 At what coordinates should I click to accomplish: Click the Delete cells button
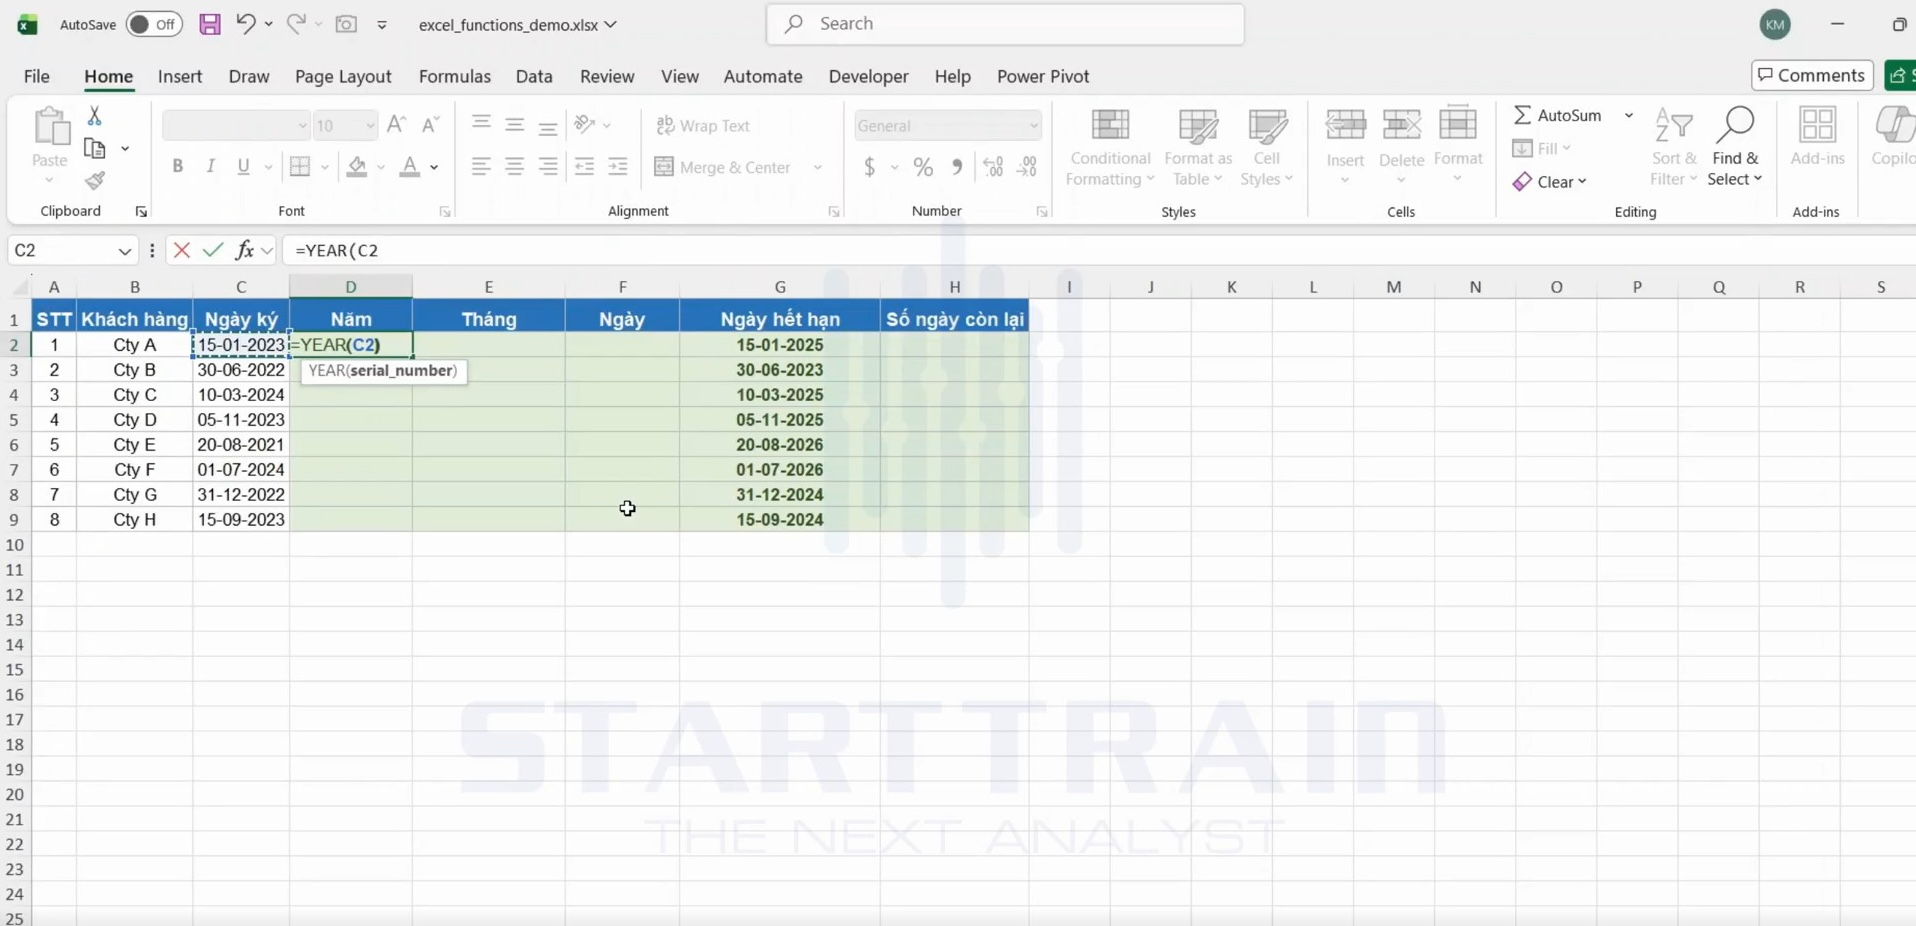coord(1401,147)
